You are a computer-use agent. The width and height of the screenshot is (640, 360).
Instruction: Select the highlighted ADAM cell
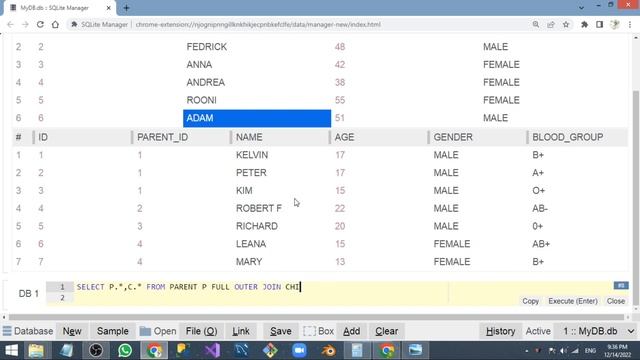(x=257, y=118)
